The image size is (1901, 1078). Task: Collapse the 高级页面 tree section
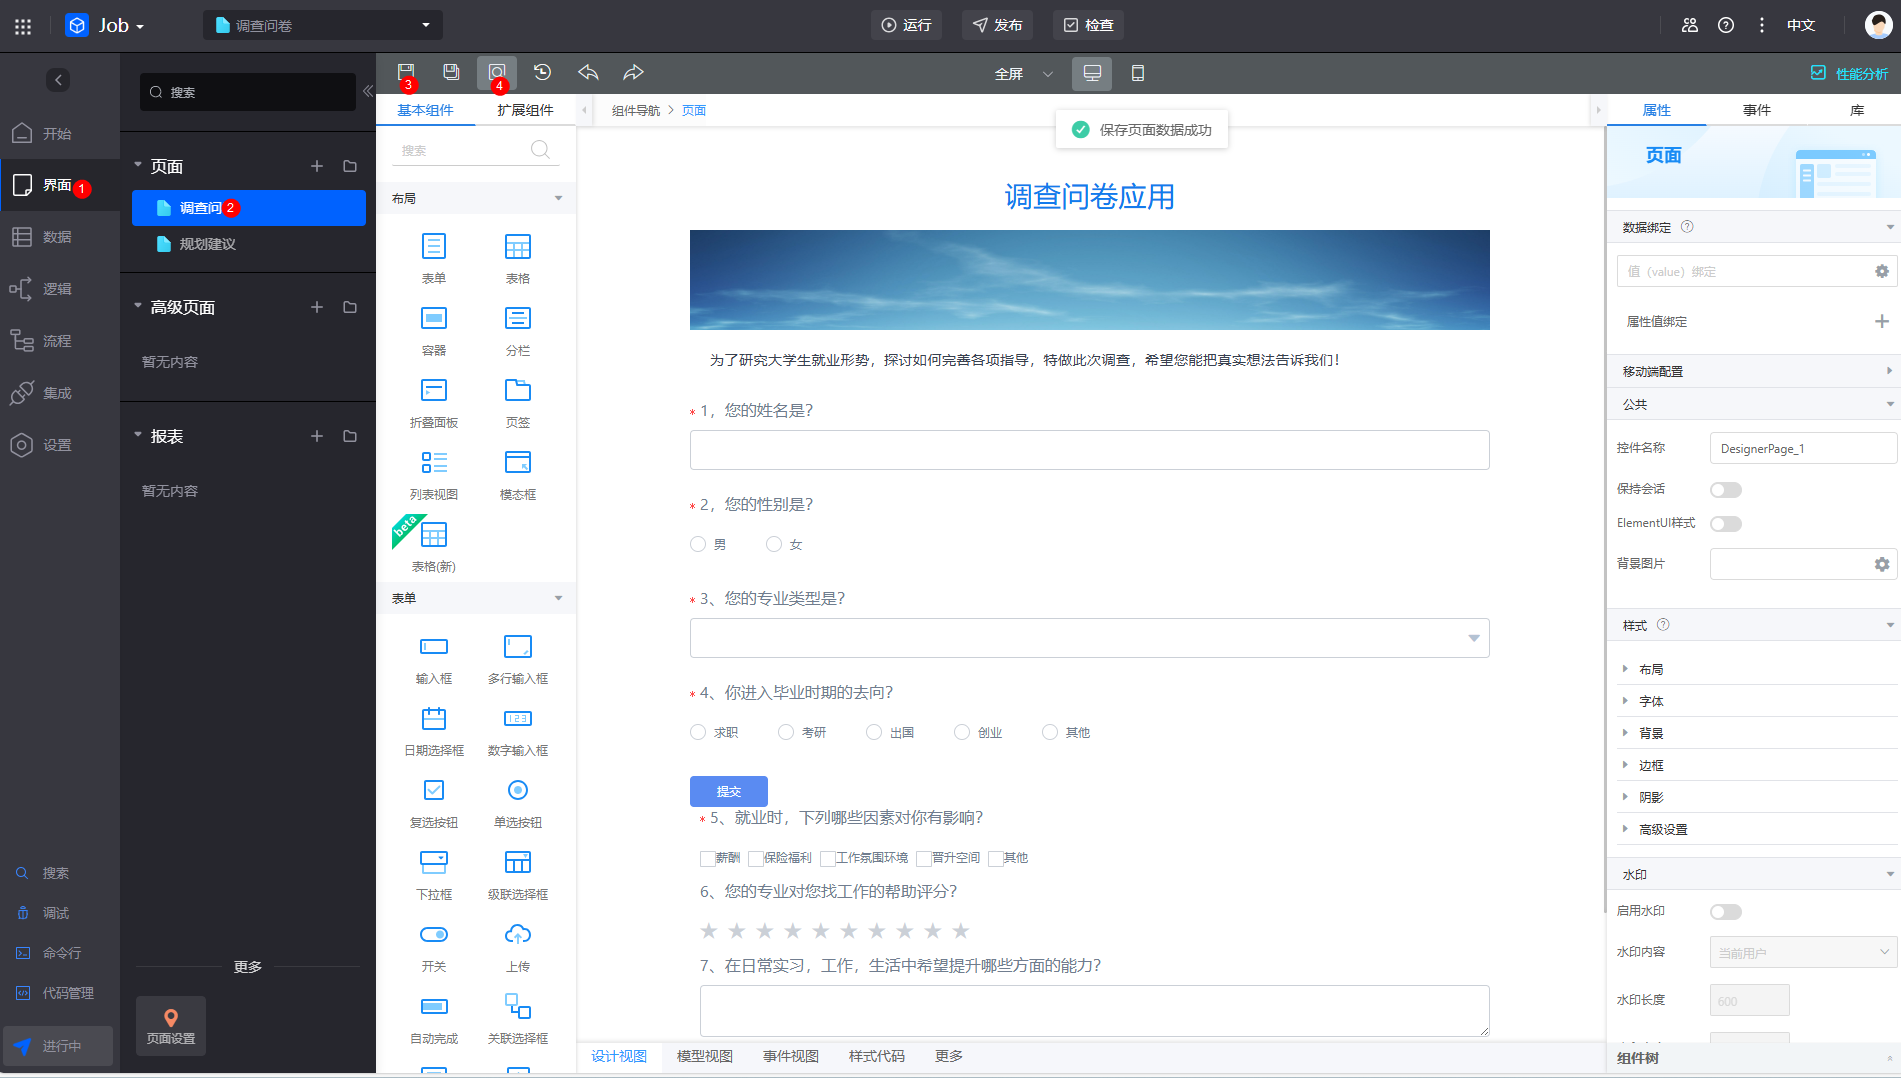tap(138, 306)
